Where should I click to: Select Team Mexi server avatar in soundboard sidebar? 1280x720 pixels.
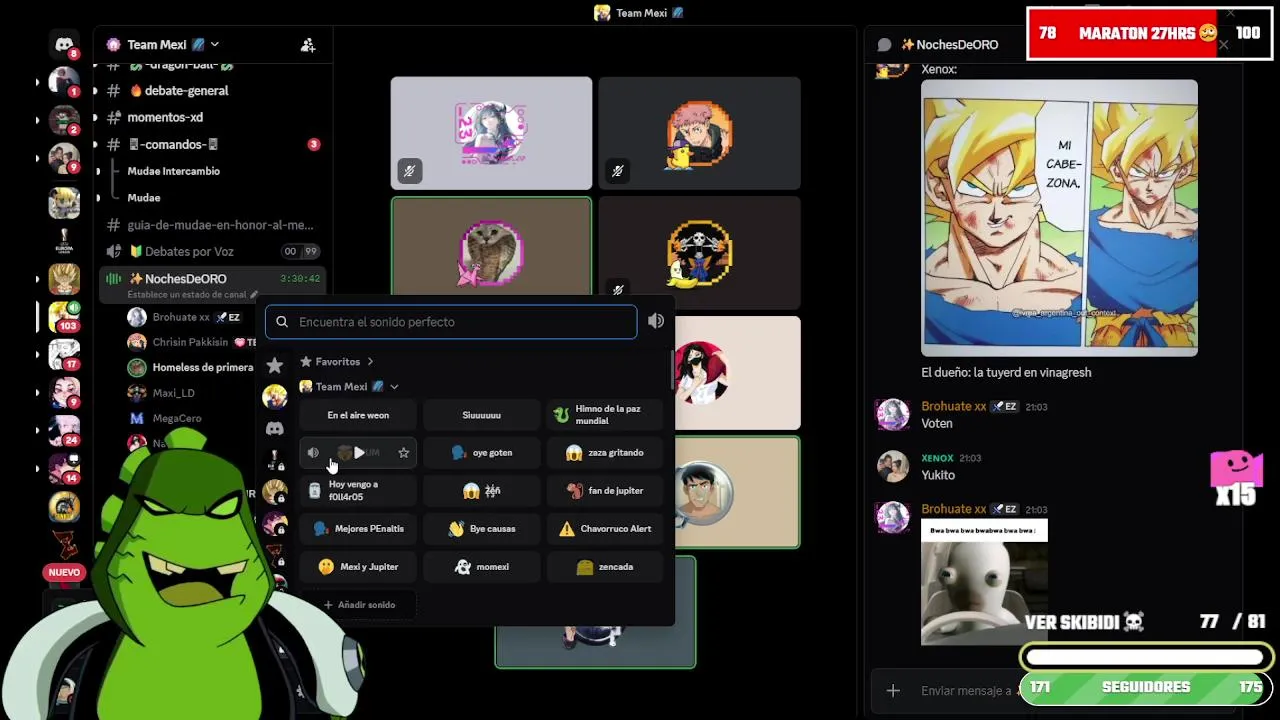click(x=275, y=397)
